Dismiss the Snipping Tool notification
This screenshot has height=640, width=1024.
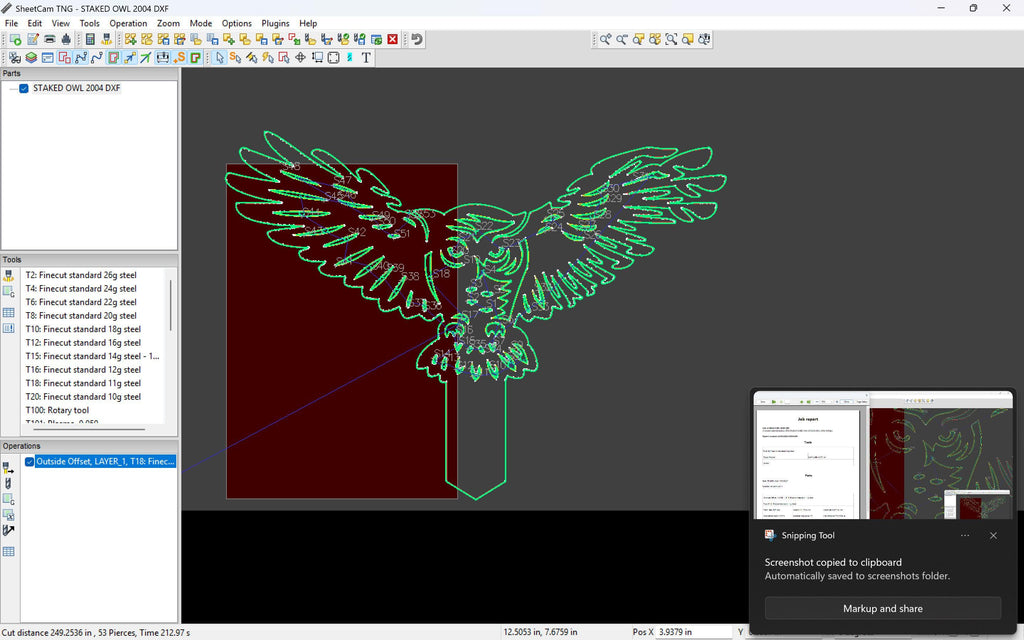(993, 536)
